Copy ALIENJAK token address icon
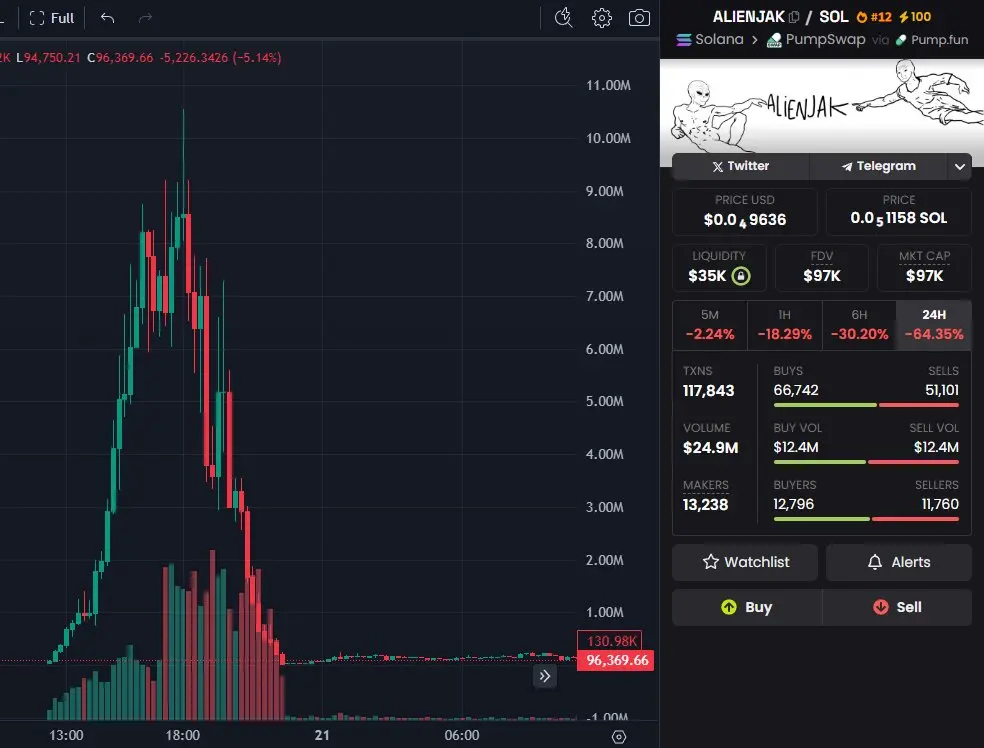The width and height of the screenshot is (984, 748). 794,17
